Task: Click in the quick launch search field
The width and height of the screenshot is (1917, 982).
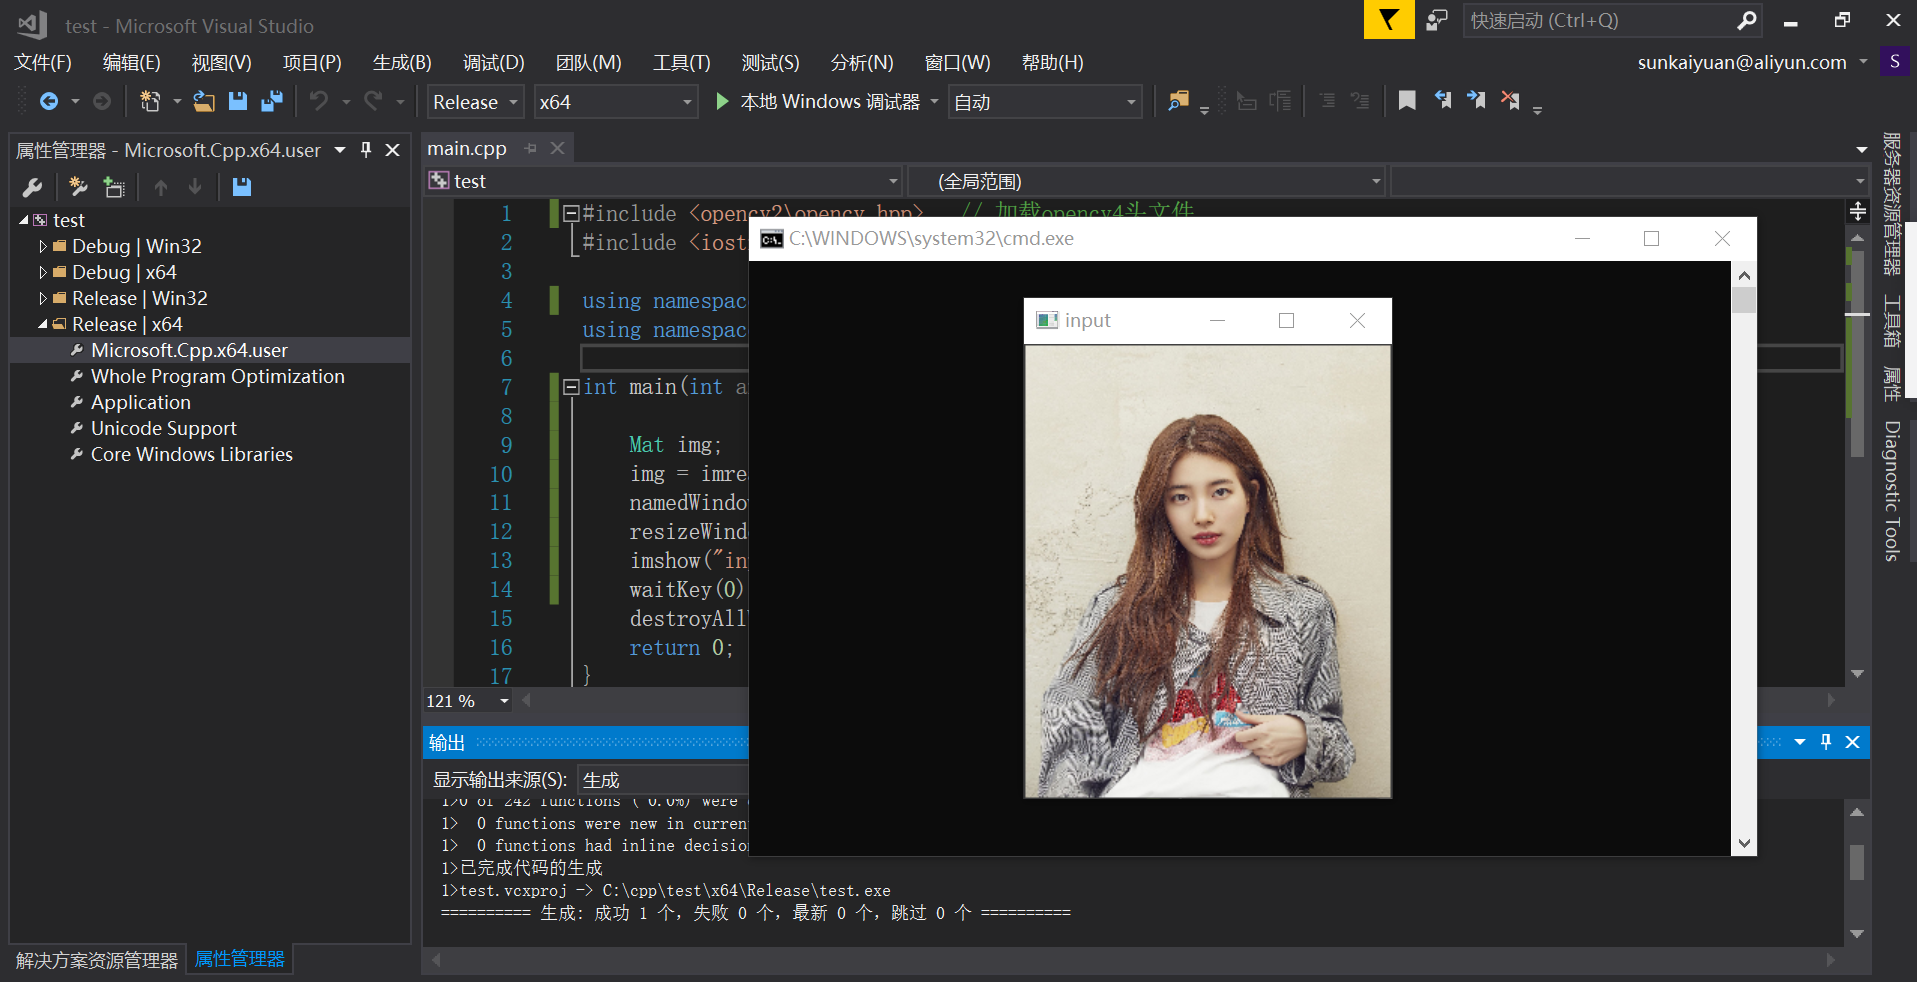Action: (1601, 20)
